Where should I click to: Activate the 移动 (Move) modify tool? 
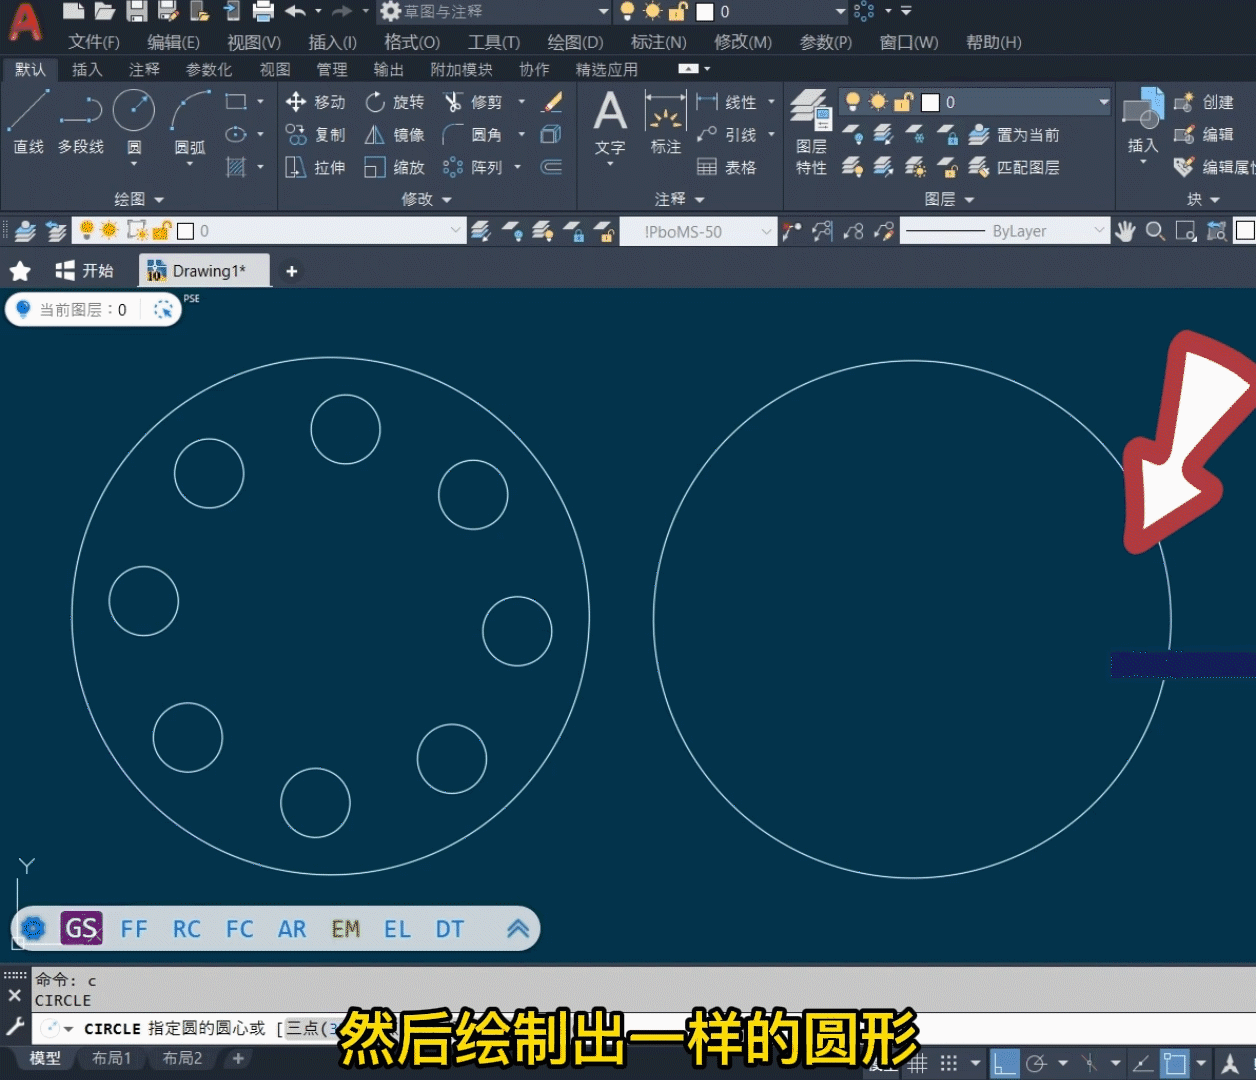click(x=316, y=101)
